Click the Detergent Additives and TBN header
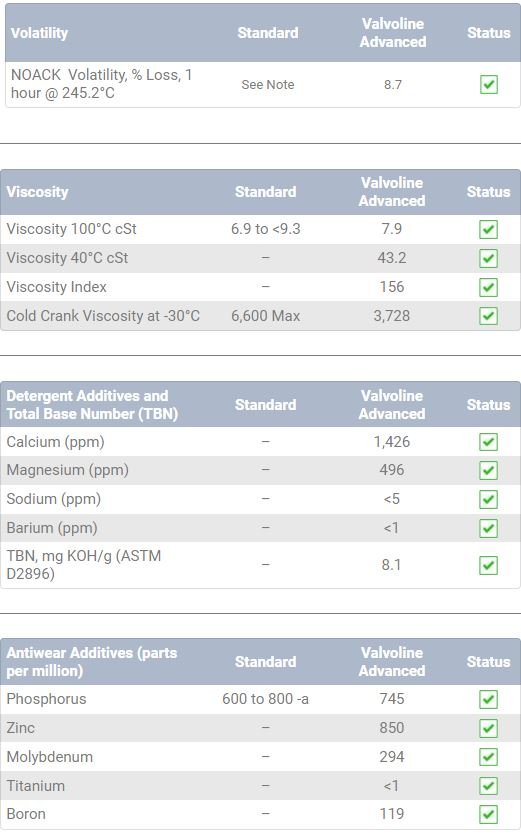Viewport: 521px width, 837px height. click(92, 405)
